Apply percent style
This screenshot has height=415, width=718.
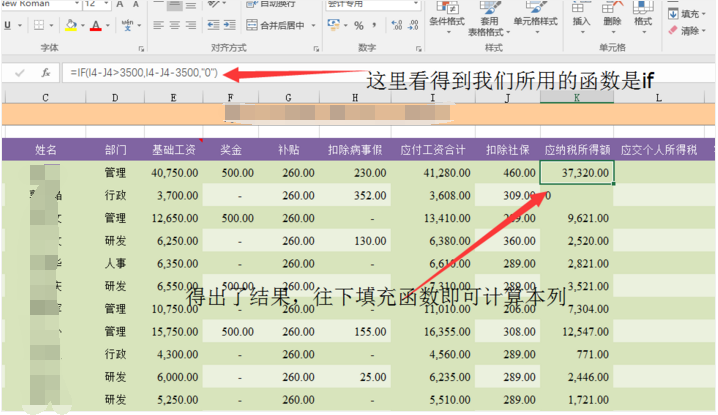pyautogui.click(x=359, y=26)
